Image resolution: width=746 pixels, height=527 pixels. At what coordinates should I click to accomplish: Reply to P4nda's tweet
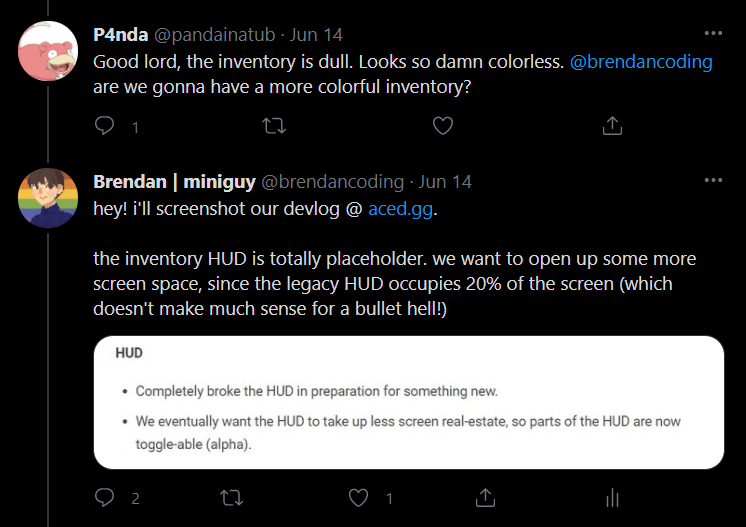[x=106, y=126]
